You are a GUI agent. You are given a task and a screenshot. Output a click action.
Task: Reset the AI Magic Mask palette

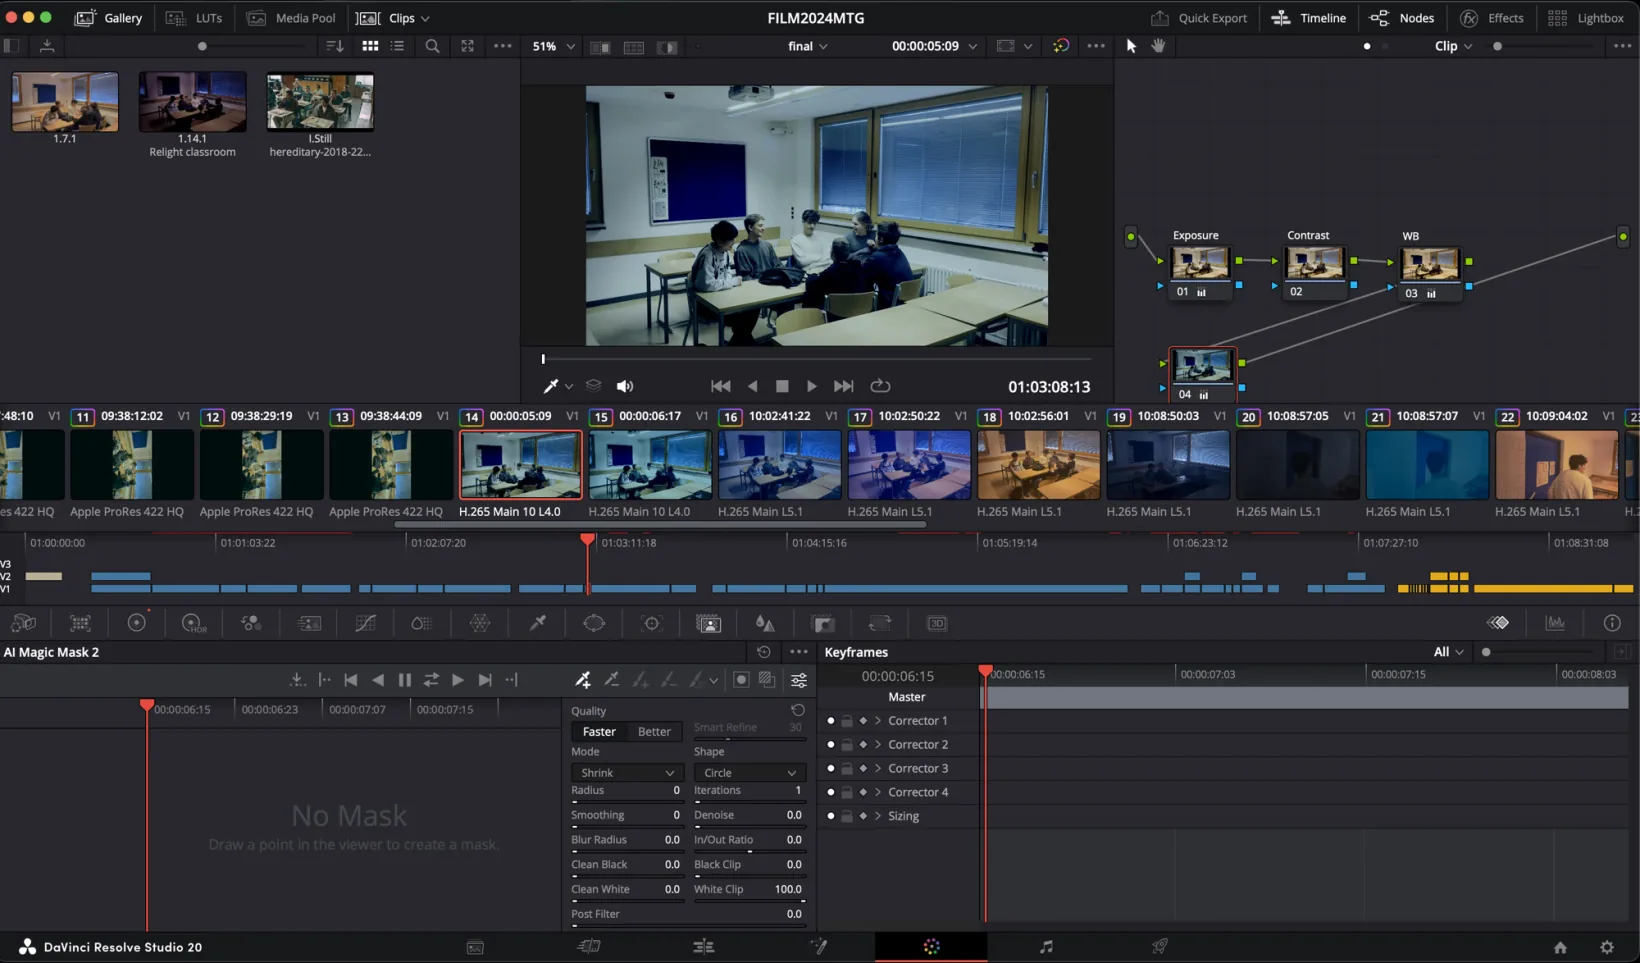tap(764, 652)
